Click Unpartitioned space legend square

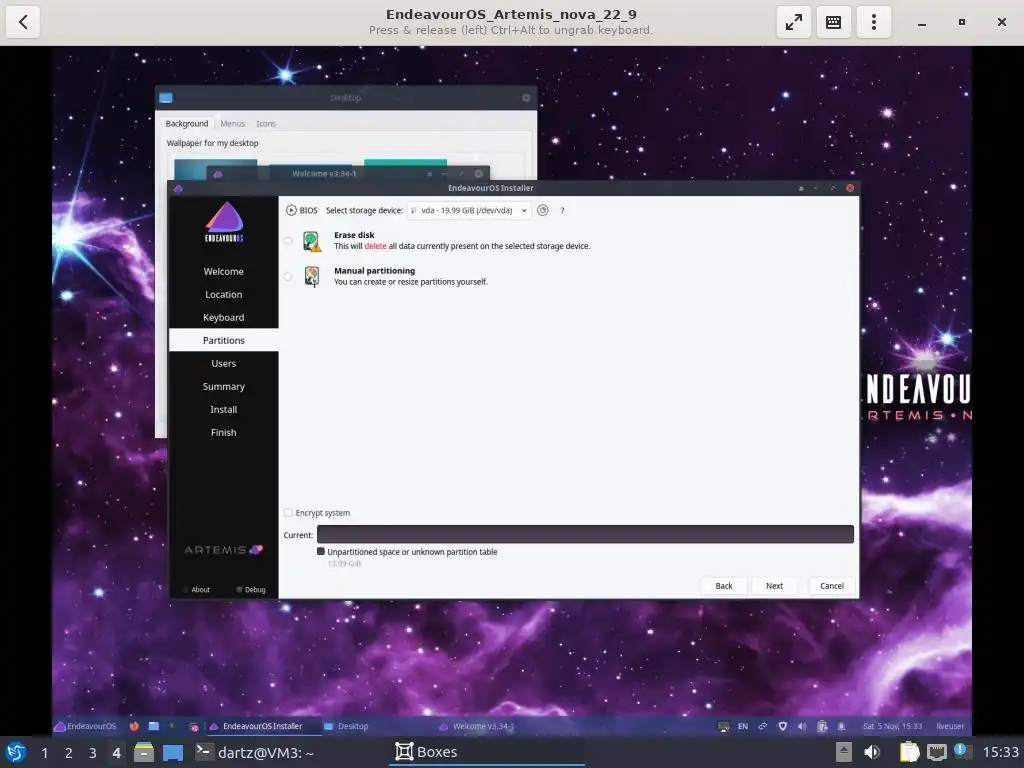coord(321,552)
